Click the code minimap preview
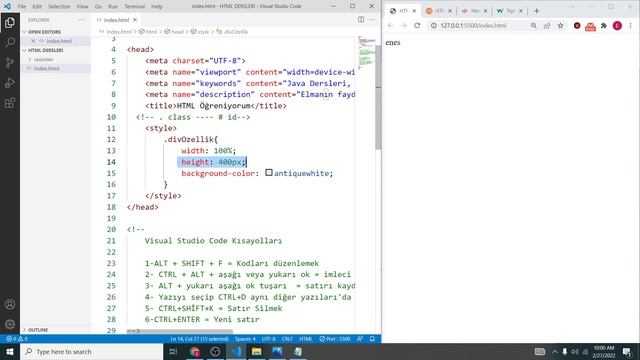This screenshot has width=640, height=360. 367,53
